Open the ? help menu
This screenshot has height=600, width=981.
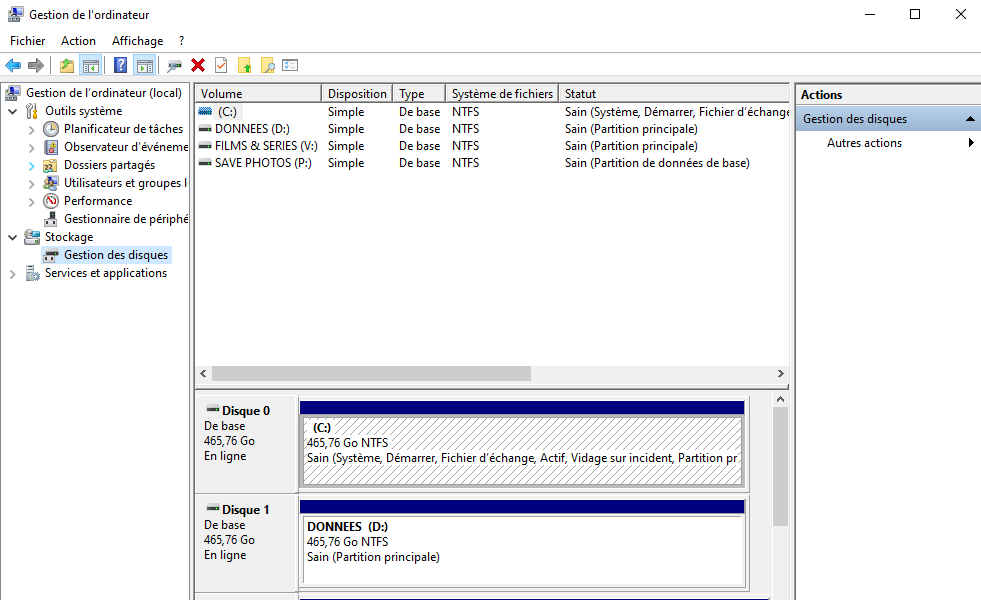(x=181, y=41)
